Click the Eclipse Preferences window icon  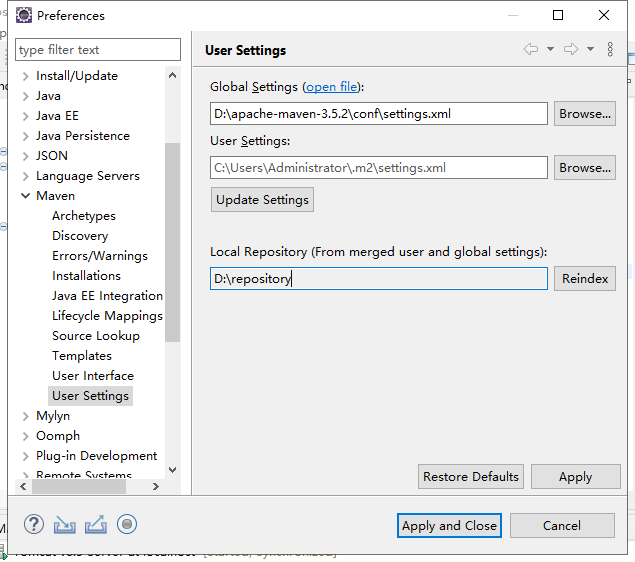pyautogui.click(x=23, y=15)
